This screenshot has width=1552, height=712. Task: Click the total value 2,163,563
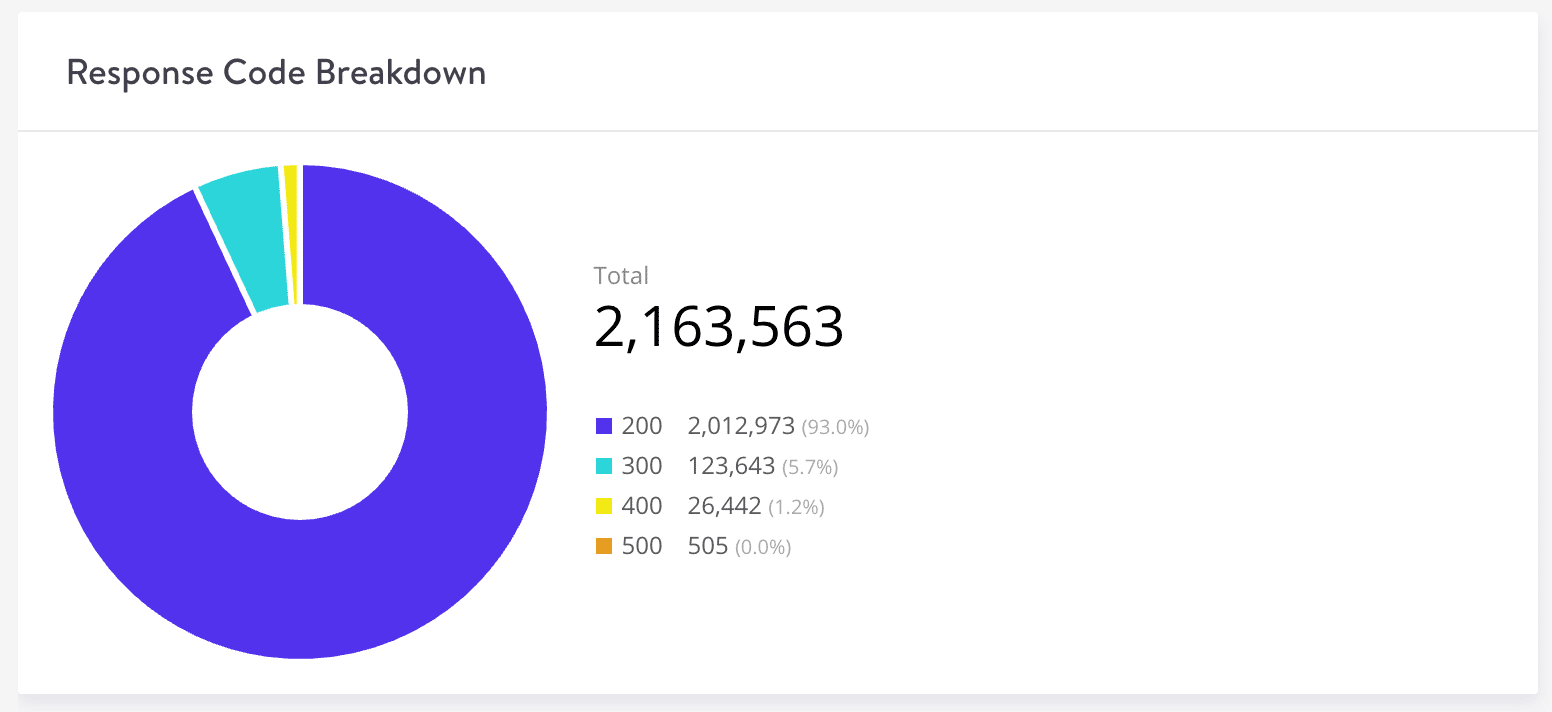[719, 326]
